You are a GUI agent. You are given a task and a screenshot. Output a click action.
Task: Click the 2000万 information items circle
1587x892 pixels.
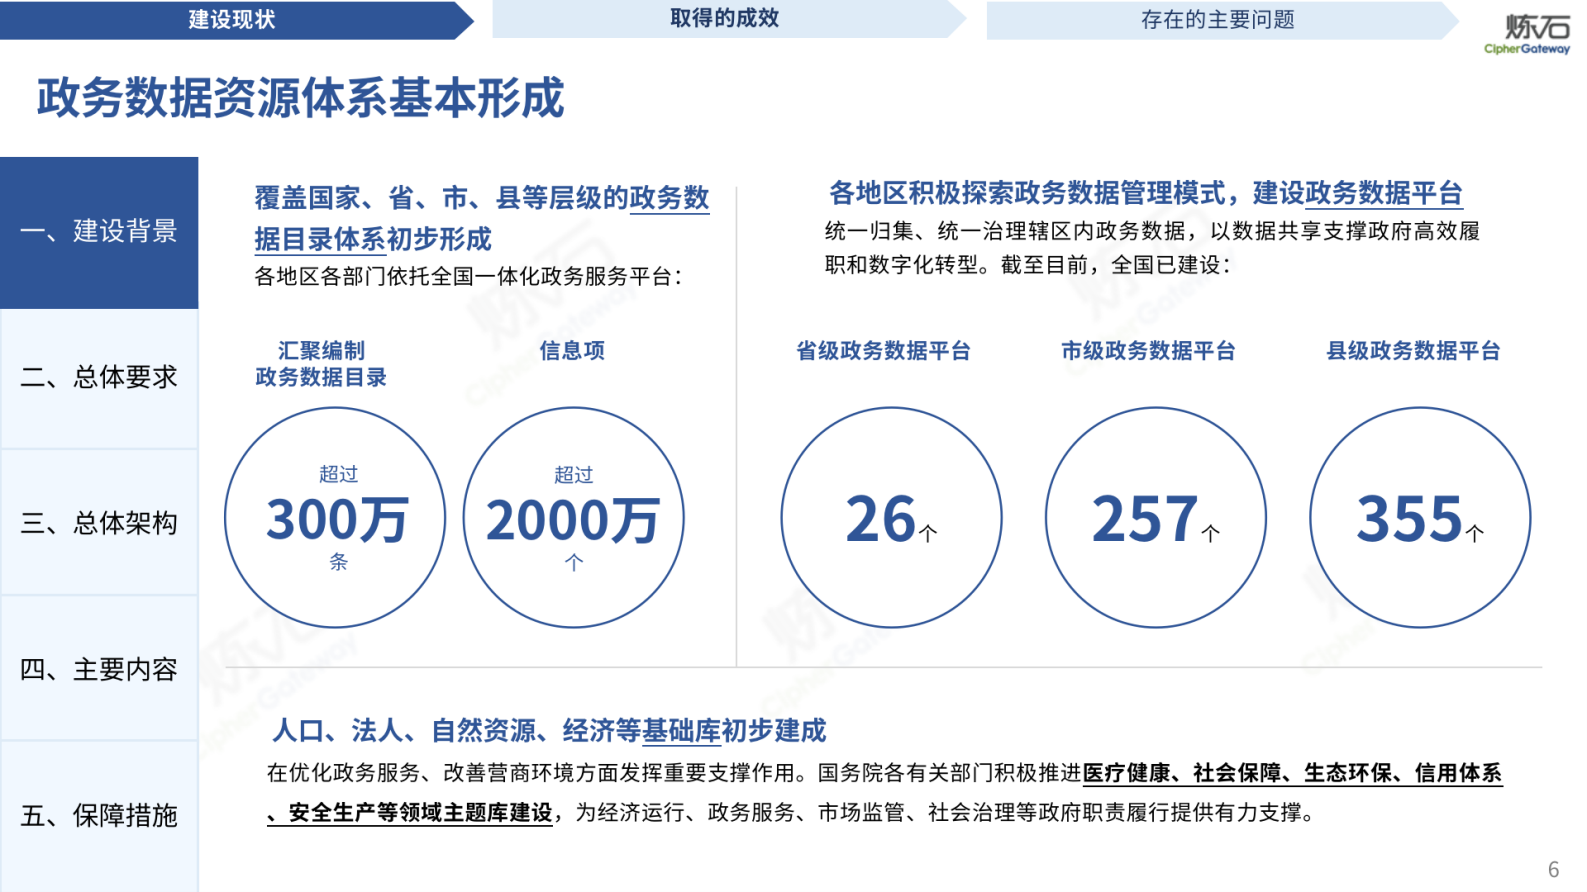tap(573, 517)
